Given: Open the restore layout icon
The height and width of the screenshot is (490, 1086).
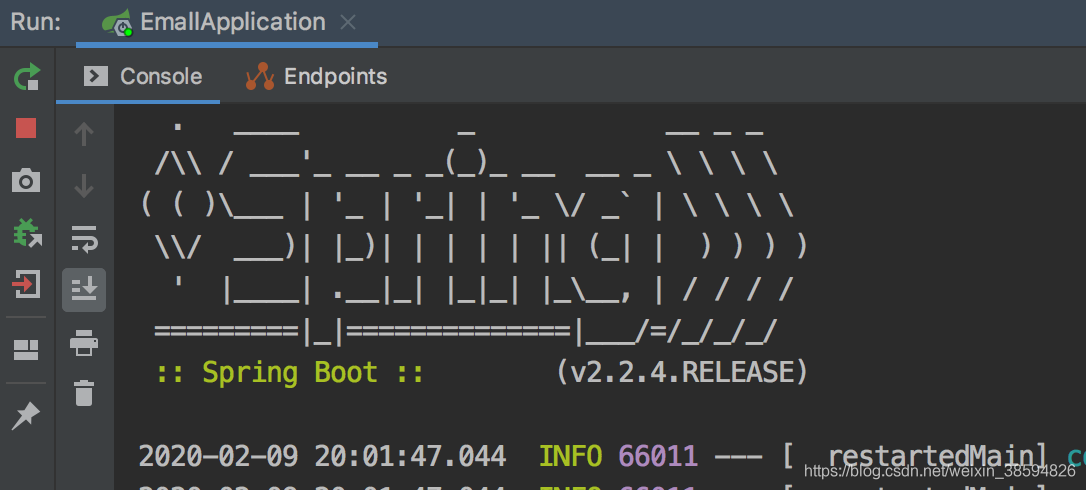Looking at the screenshot, I should pyautogui.click(x=26, y=349).
